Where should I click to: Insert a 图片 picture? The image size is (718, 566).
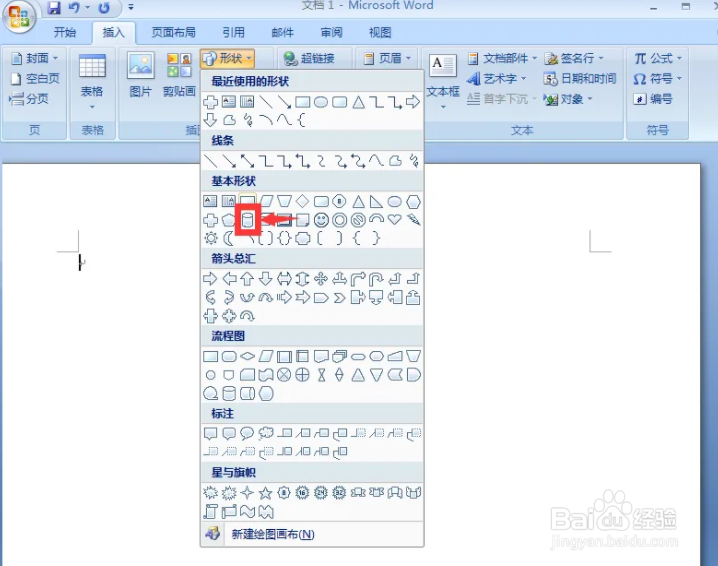click(141, 75)
